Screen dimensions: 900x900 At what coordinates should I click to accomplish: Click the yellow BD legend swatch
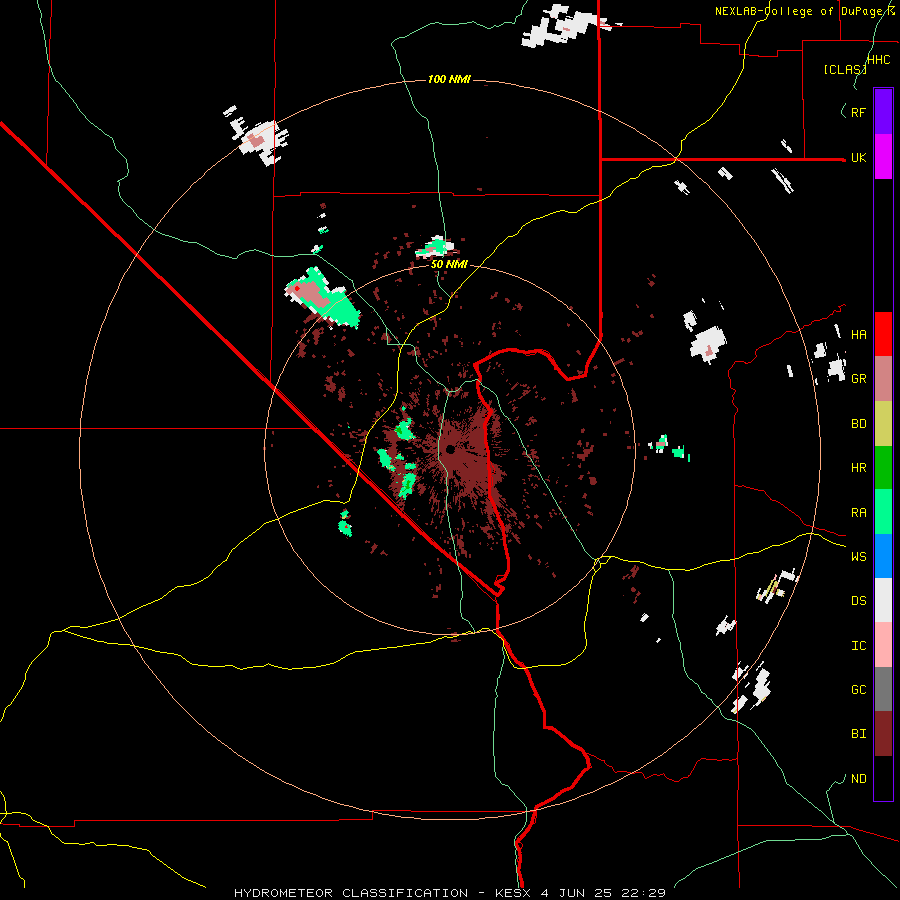[883, 424]
